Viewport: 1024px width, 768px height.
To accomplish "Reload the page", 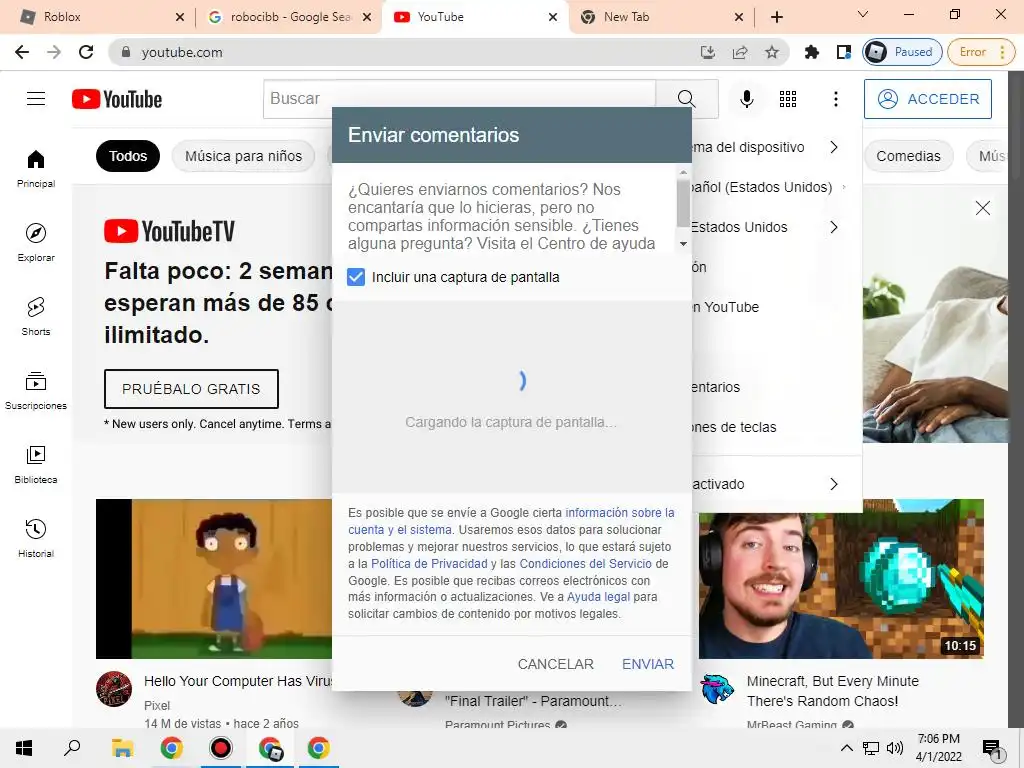I will pos(86,52).
